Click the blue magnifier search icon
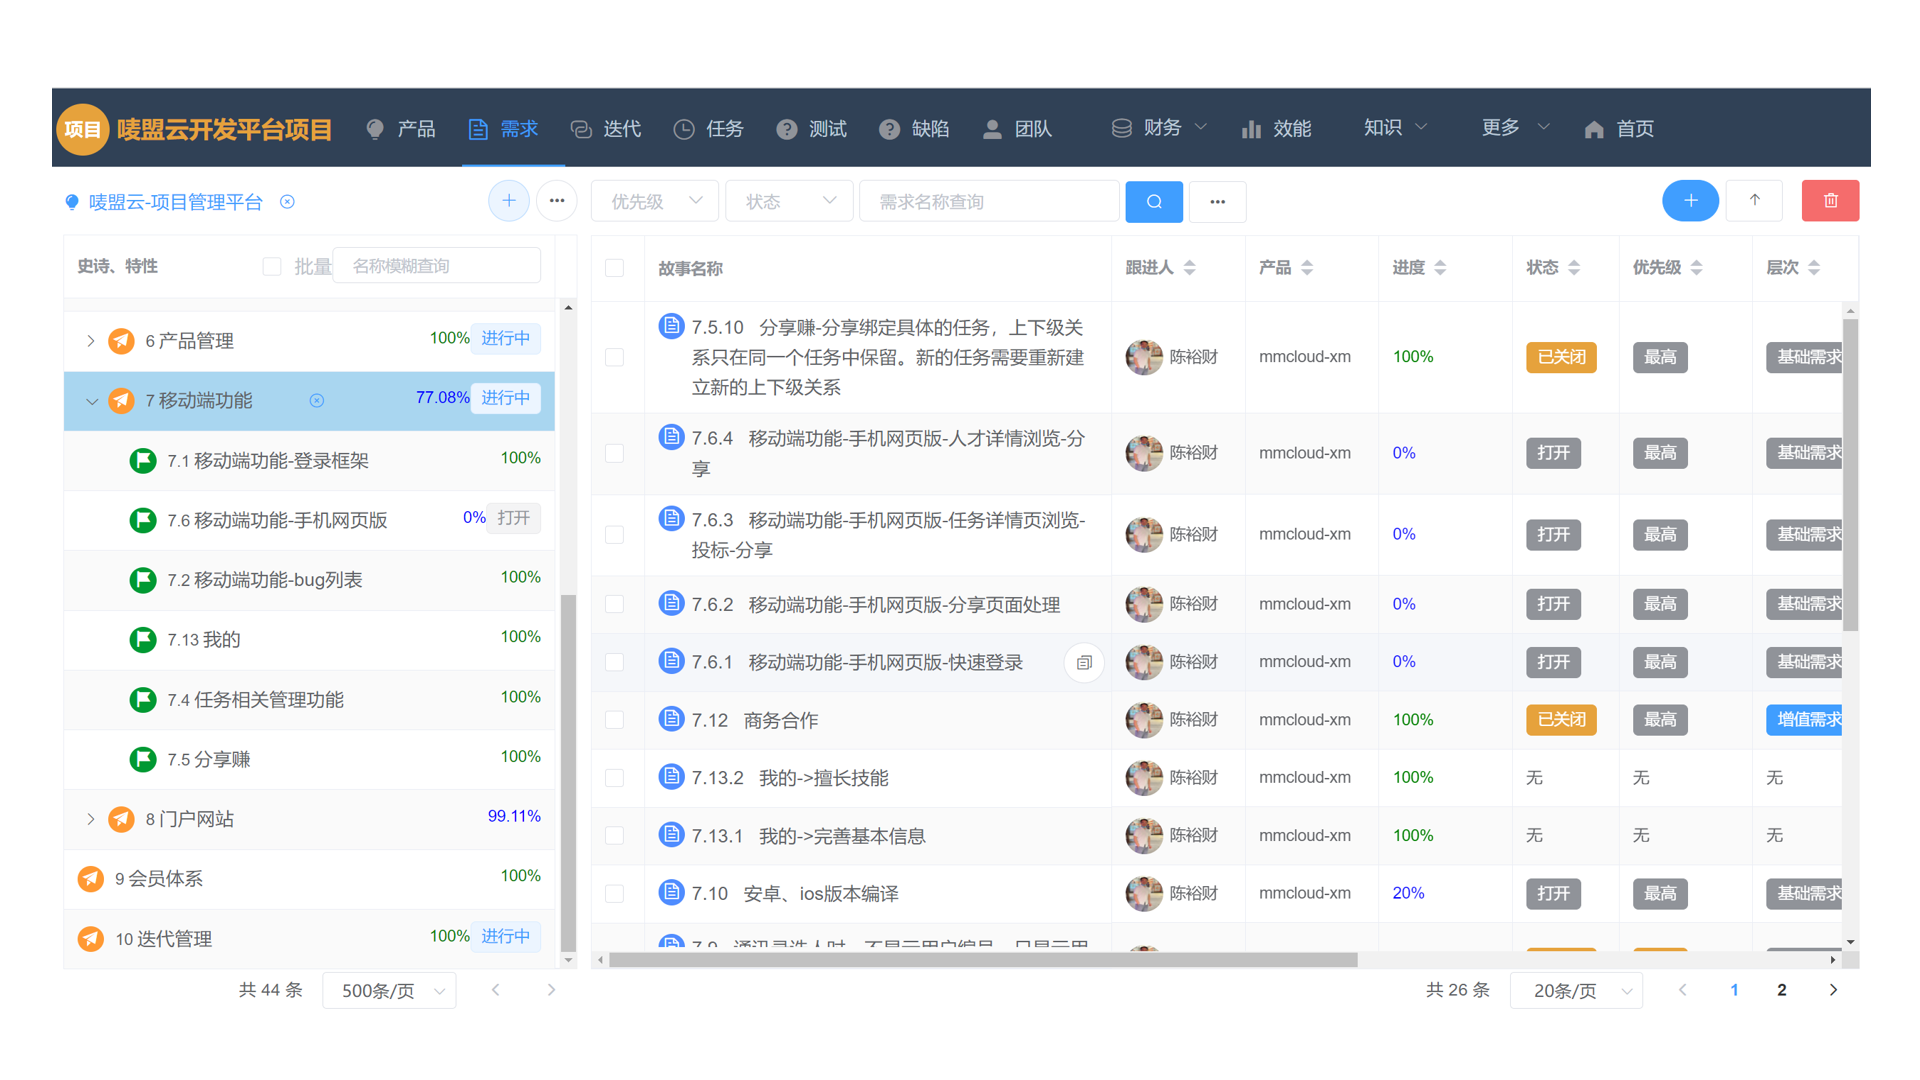The height and width of the screenshot is (1080, 1920). [1153, 201]
